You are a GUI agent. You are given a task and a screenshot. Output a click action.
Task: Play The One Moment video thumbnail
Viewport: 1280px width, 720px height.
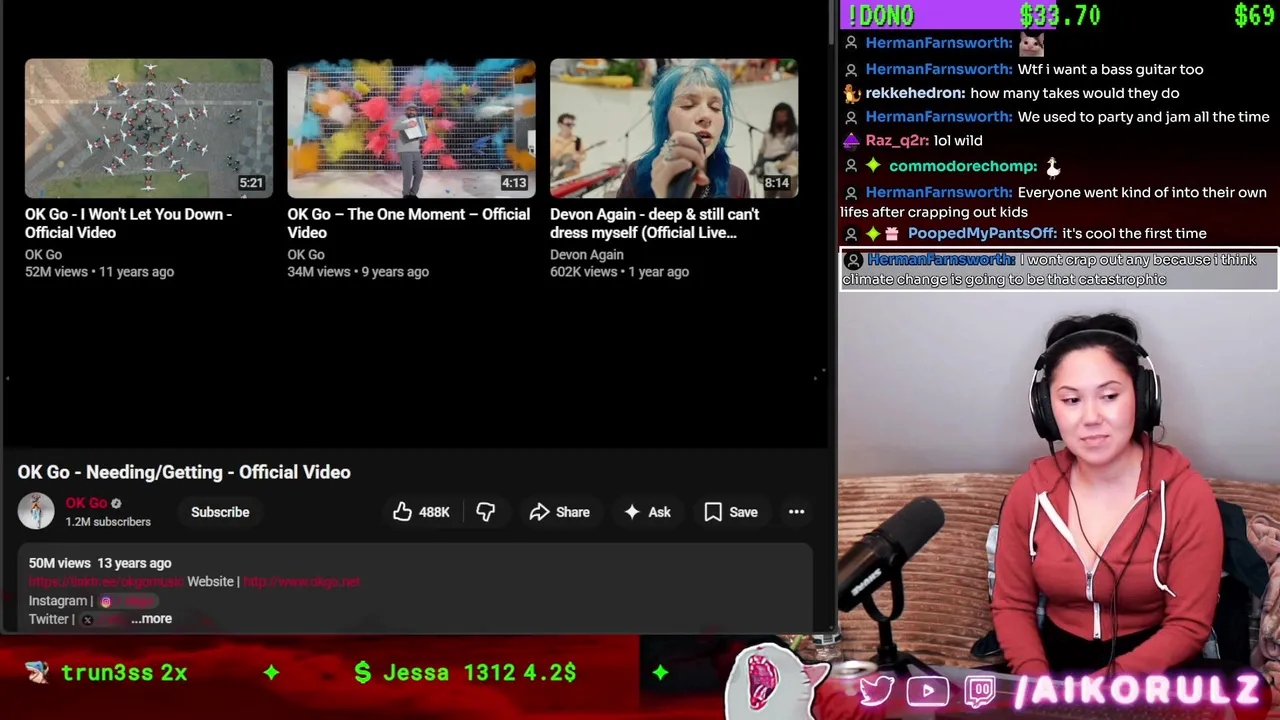coord(411,128)
